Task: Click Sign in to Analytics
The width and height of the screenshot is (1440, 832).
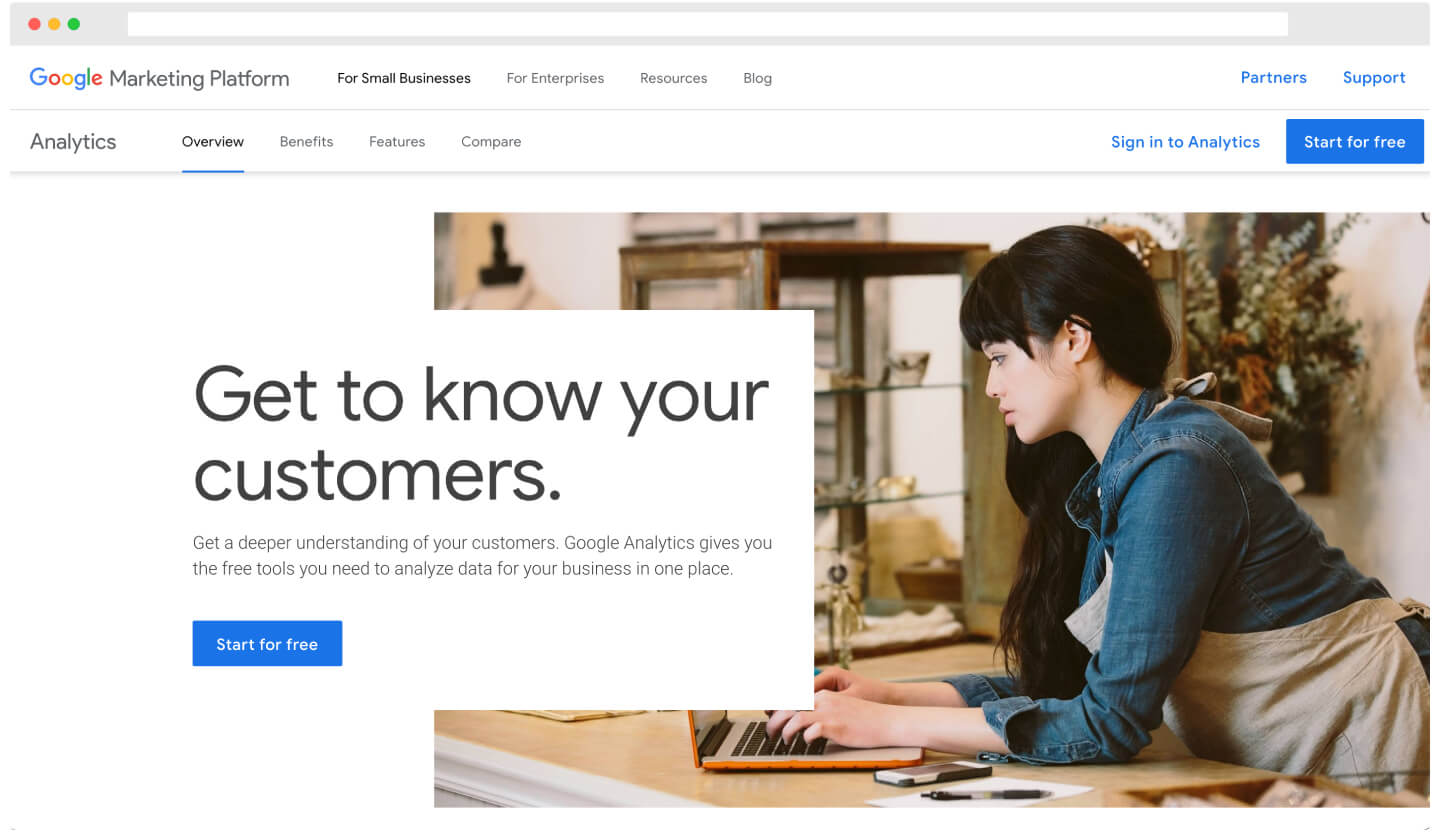Action: click(1185, 142)
